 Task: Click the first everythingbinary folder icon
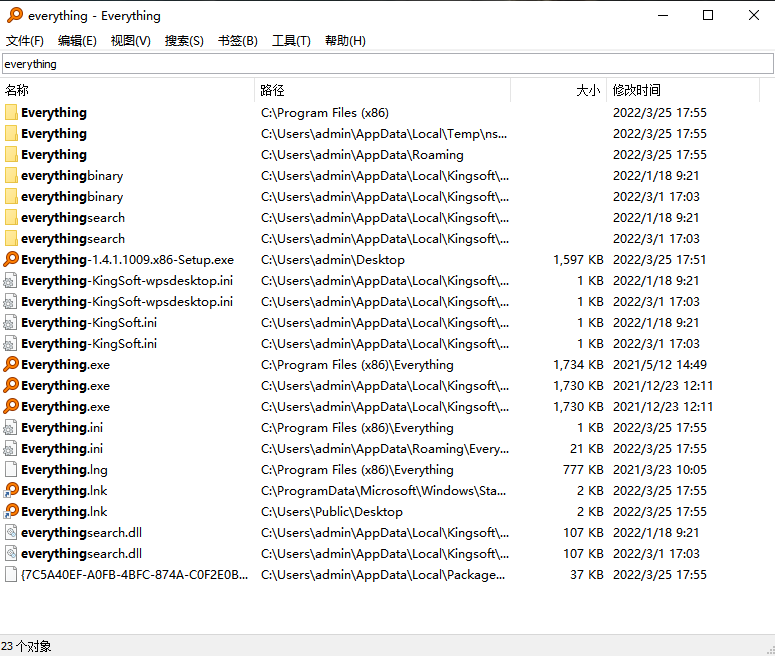point(11,176)
